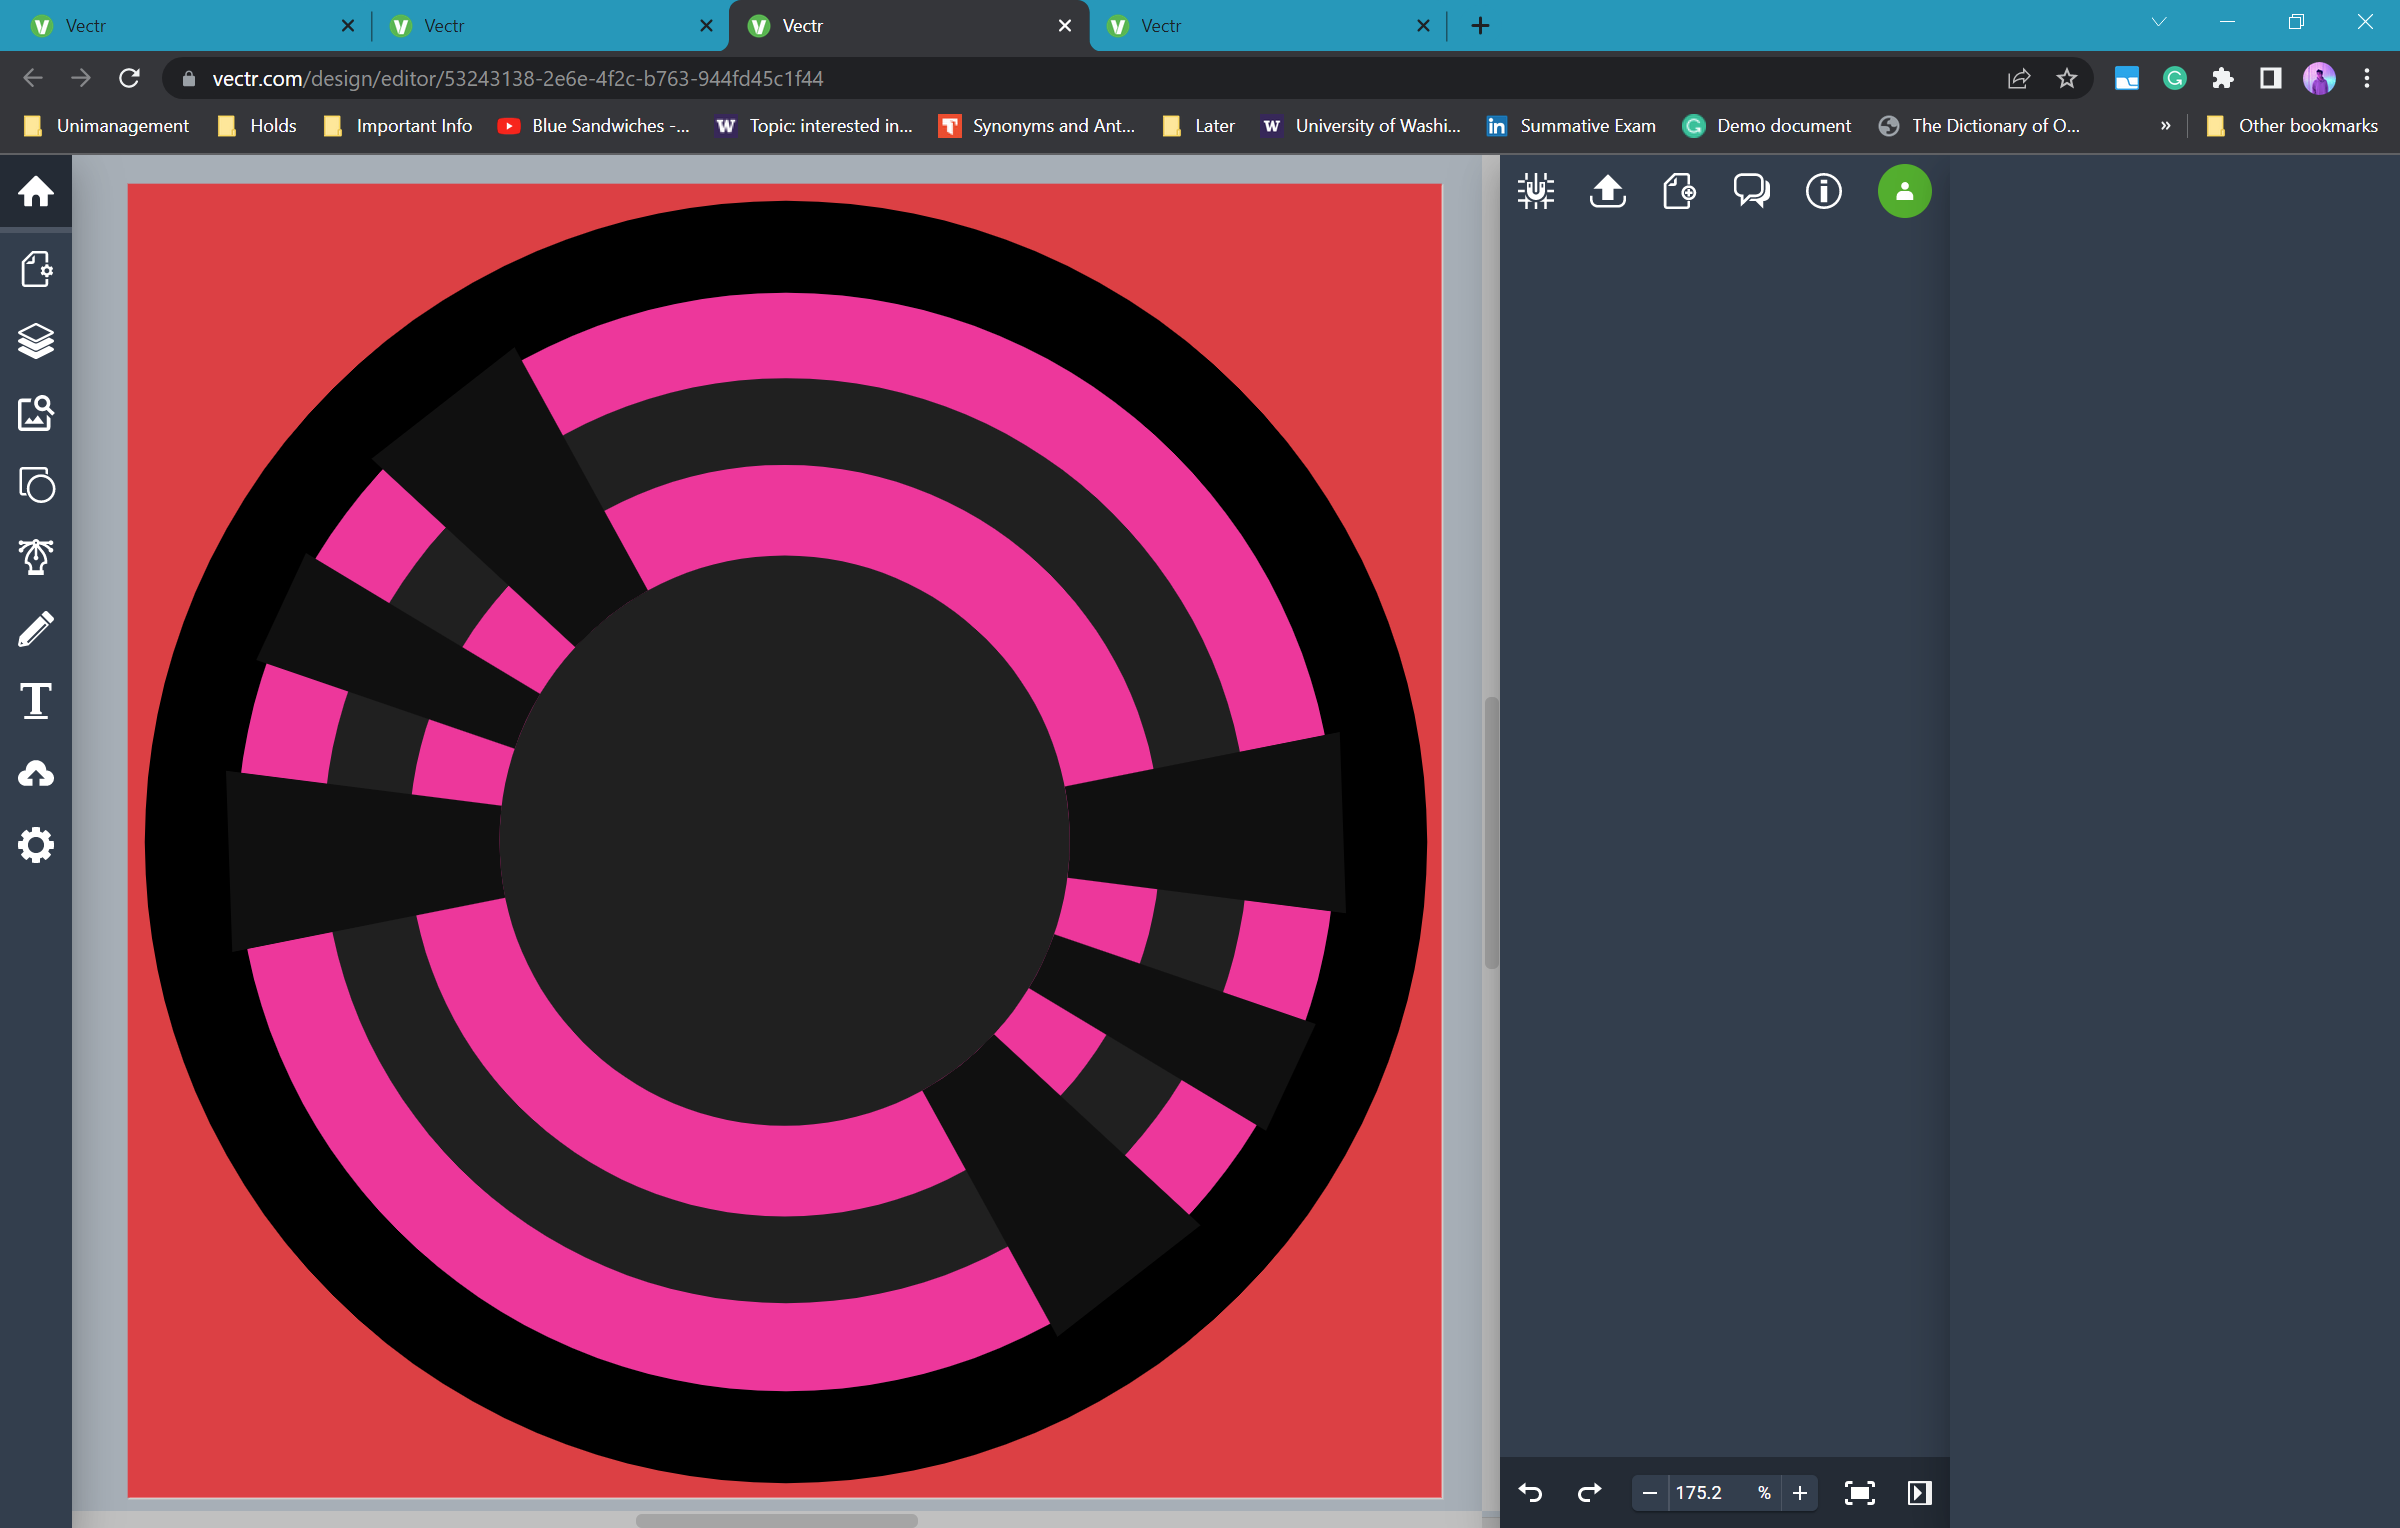This screenshot has height=1528, width=2400.
Task: Increase zoom with the plus button
Action: [x=1800, y=1493]
